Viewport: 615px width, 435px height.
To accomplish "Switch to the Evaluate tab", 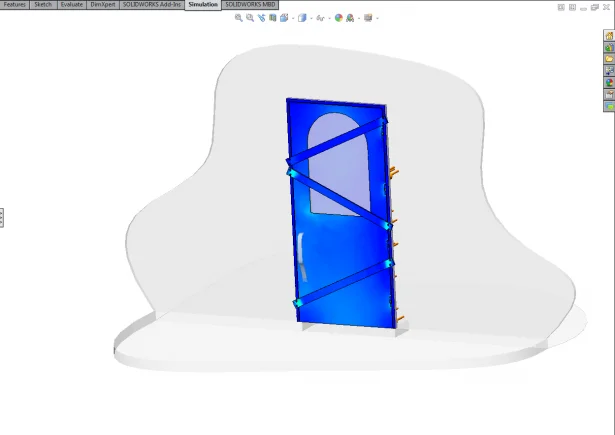I will (71, 5).
